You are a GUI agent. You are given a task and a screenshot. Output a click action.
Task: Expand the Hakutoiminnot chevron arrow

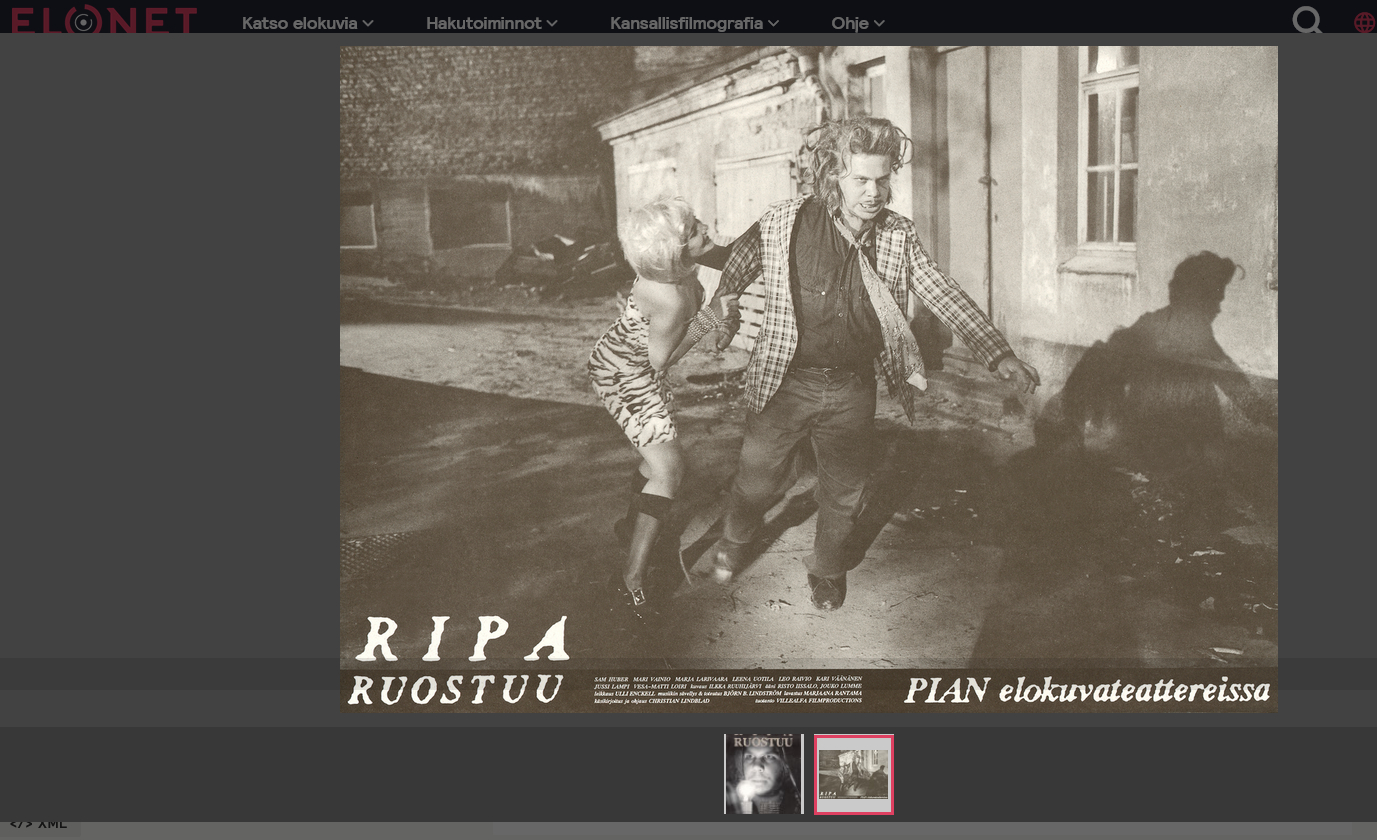(552, 23)
